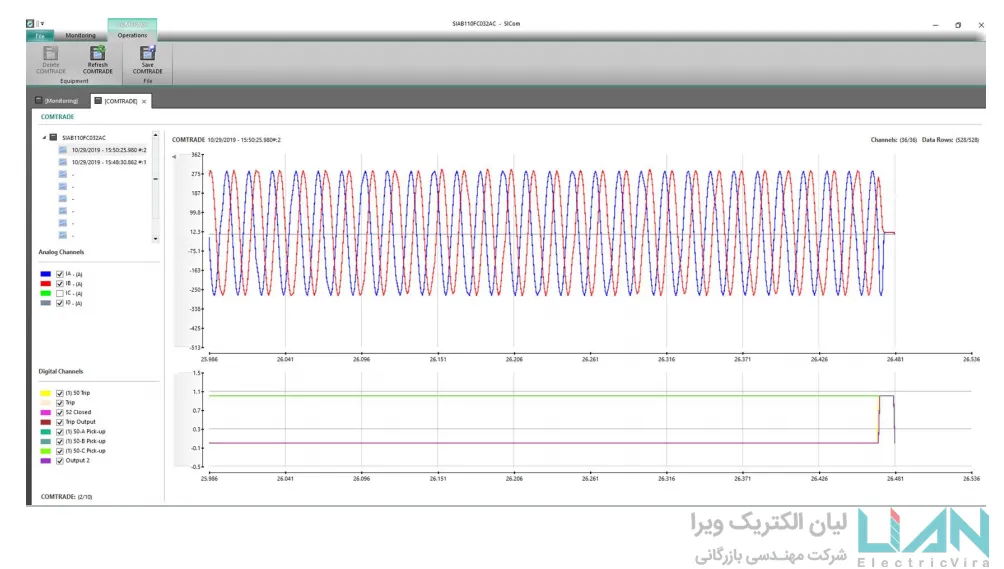Click the lime (1) 50-C Pick-up swatch
Viewport: 1004px width, 569px height.
(45, 451)
